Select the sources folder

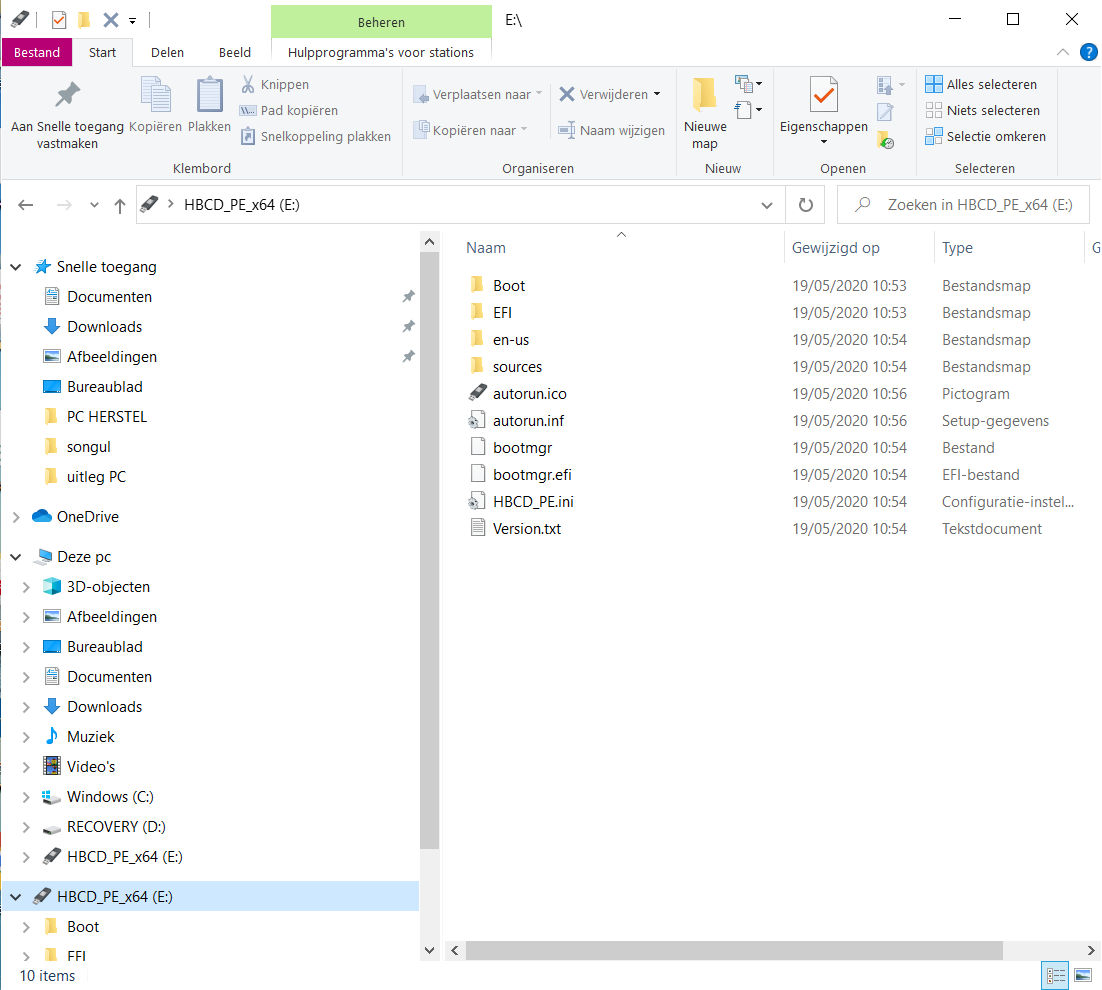pos(505,367)
